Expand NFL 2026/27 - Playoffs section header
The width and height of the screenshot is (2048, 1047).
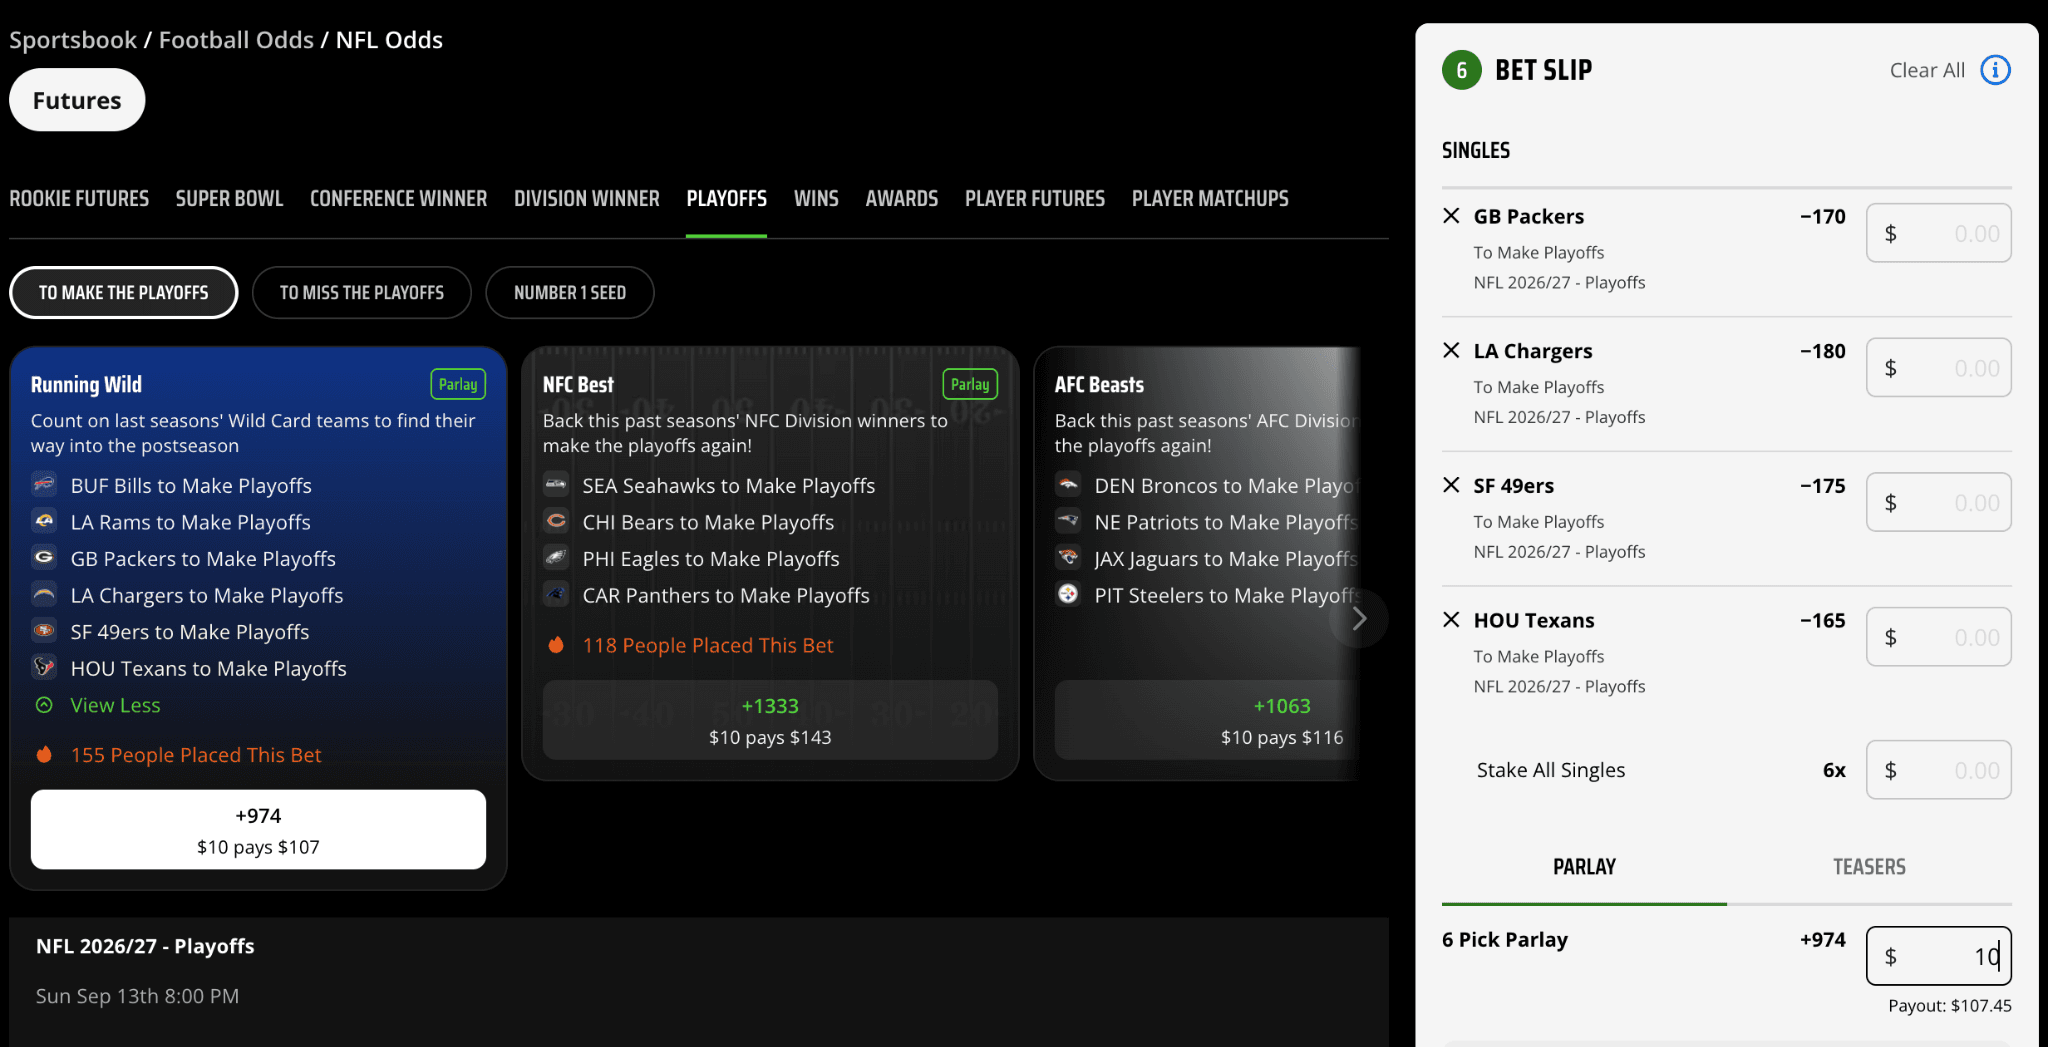click(x=145, y=946)
